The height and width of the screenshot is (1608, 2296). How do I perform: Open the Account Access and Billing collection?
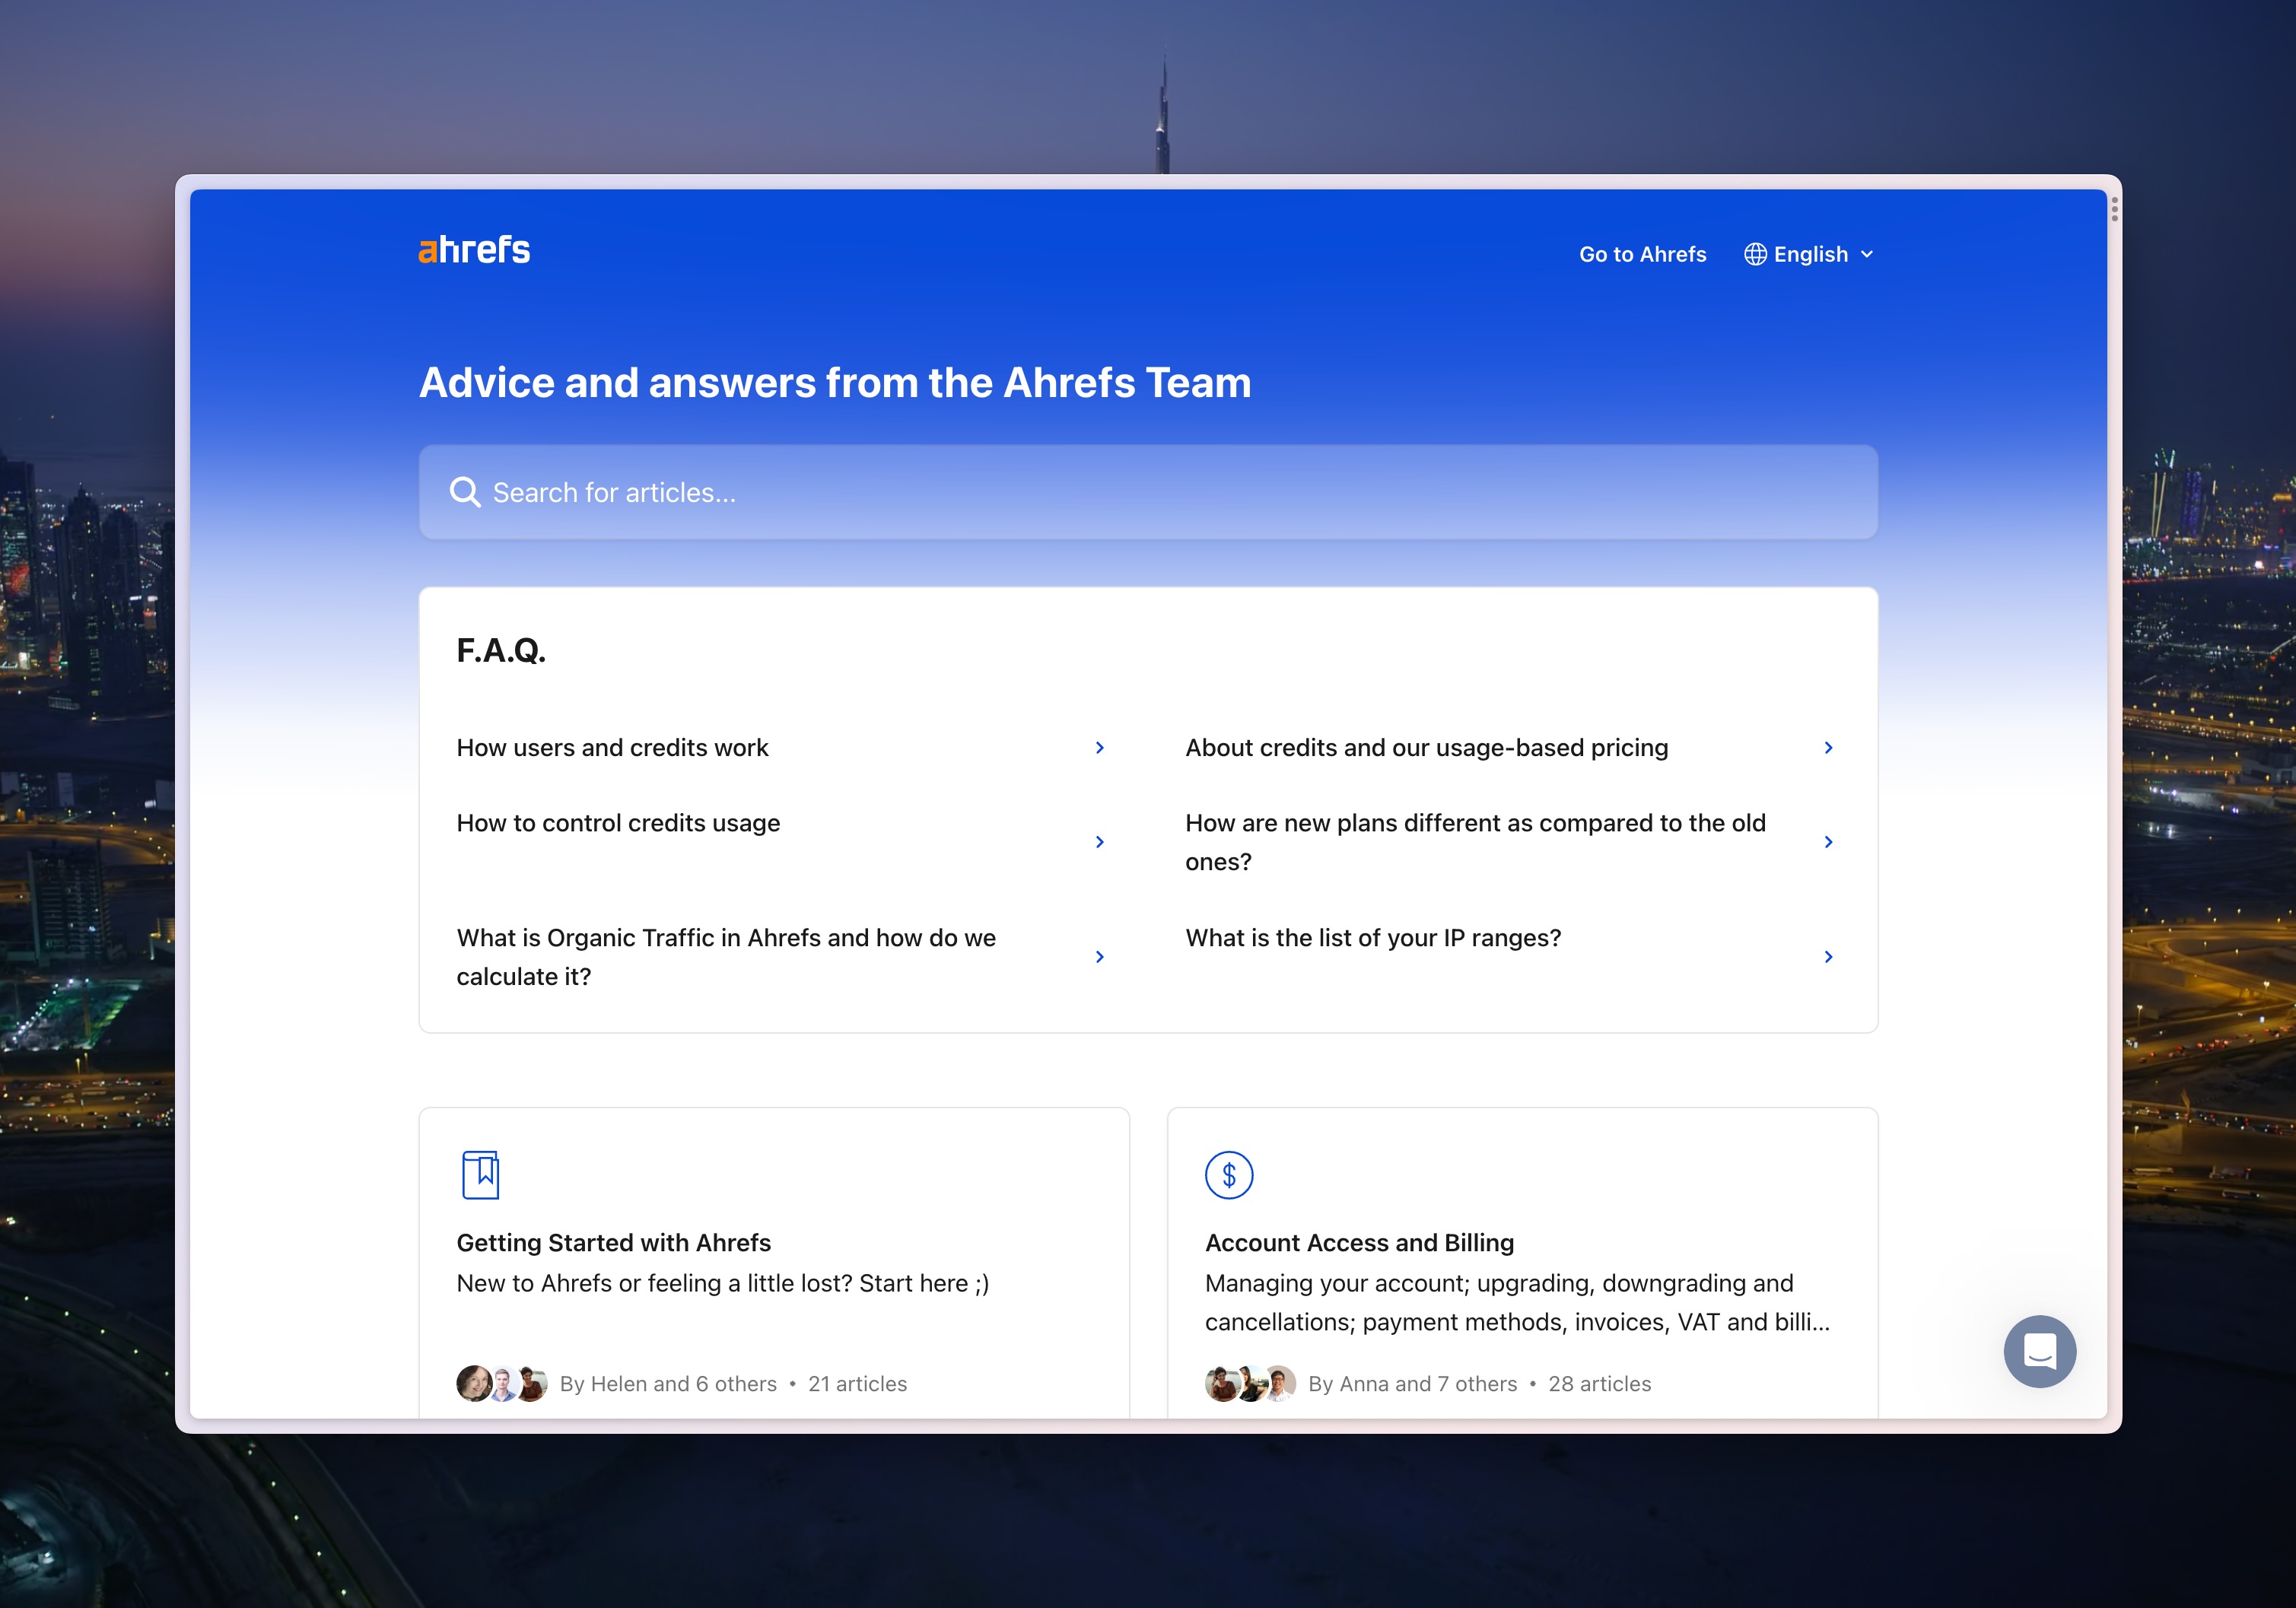[x=1360, y=1243]
